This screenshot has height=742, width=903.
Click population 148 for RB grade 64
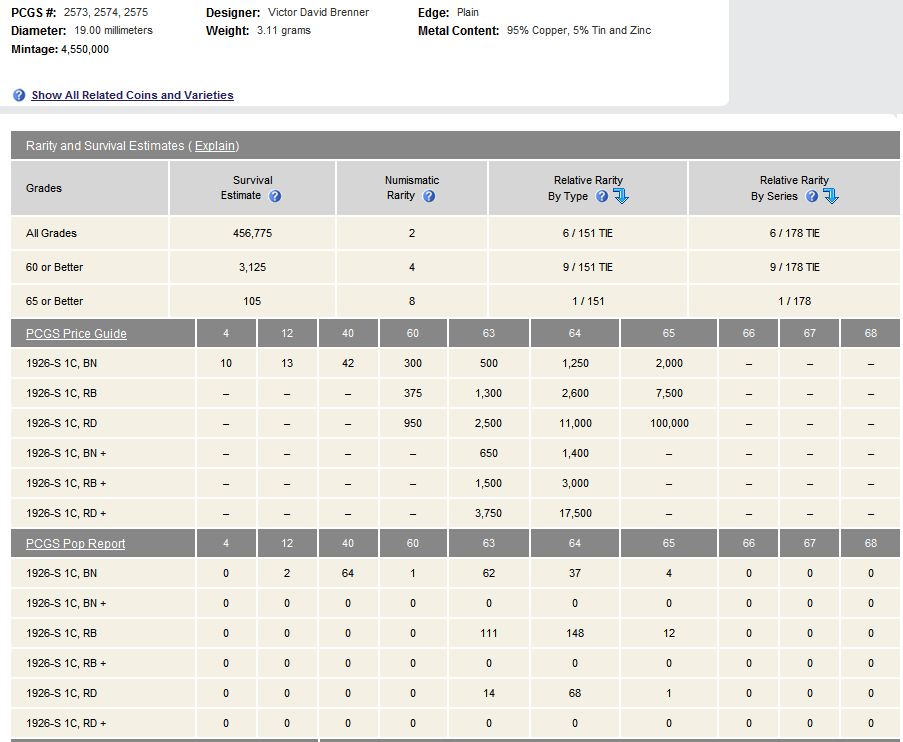click(575, 633)
